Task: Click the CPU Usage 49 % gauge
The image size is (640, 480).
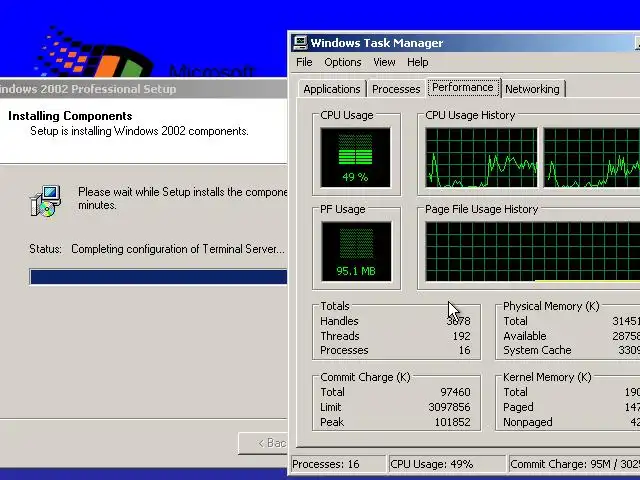Action: (356, 158)
